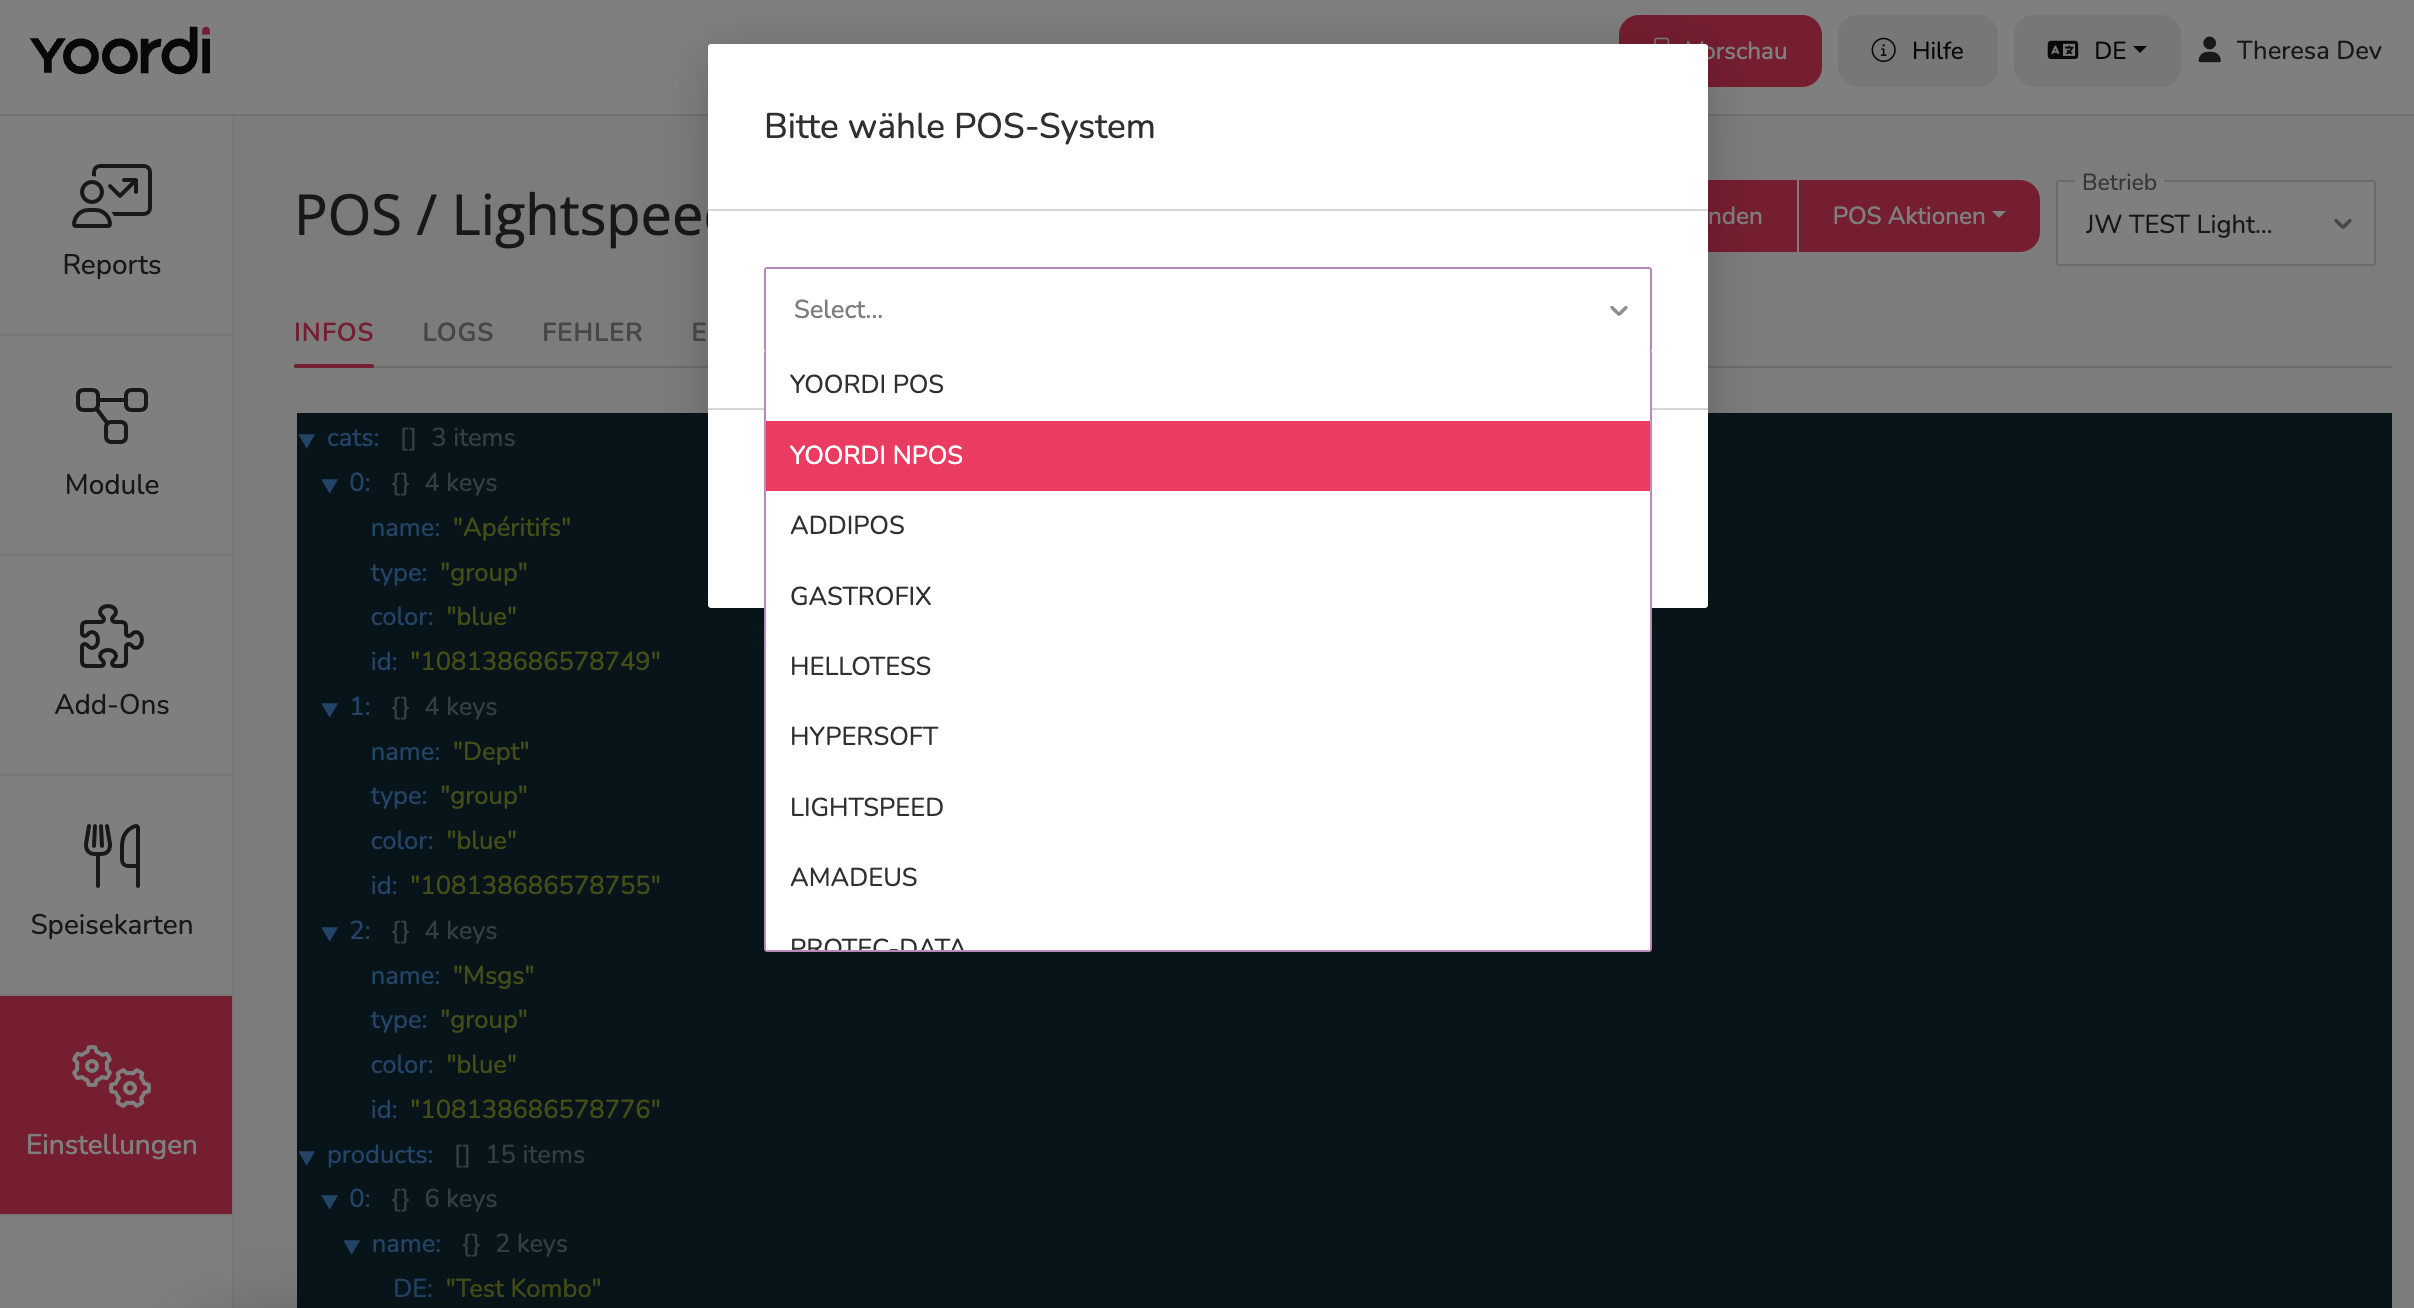Pick the GASTROFIX option
The height and width of the screenshot is (1308, 2414).
tap(1208, 596)
